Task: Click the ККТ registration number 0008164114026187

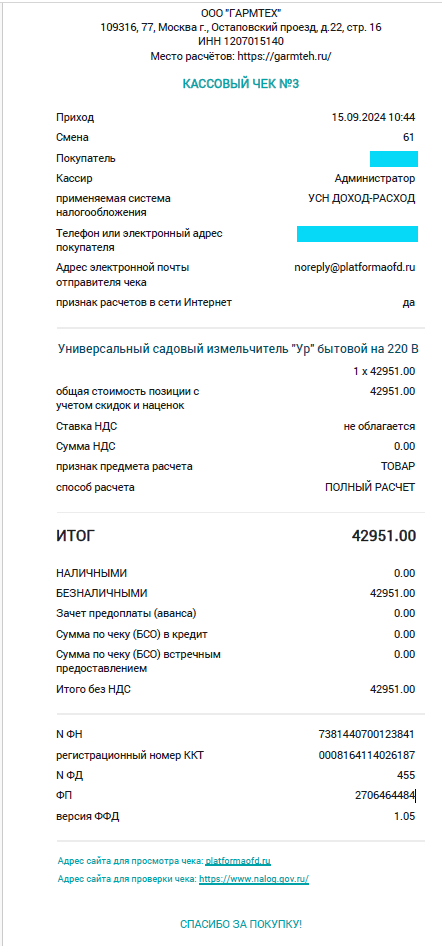Action: [367, 755]
